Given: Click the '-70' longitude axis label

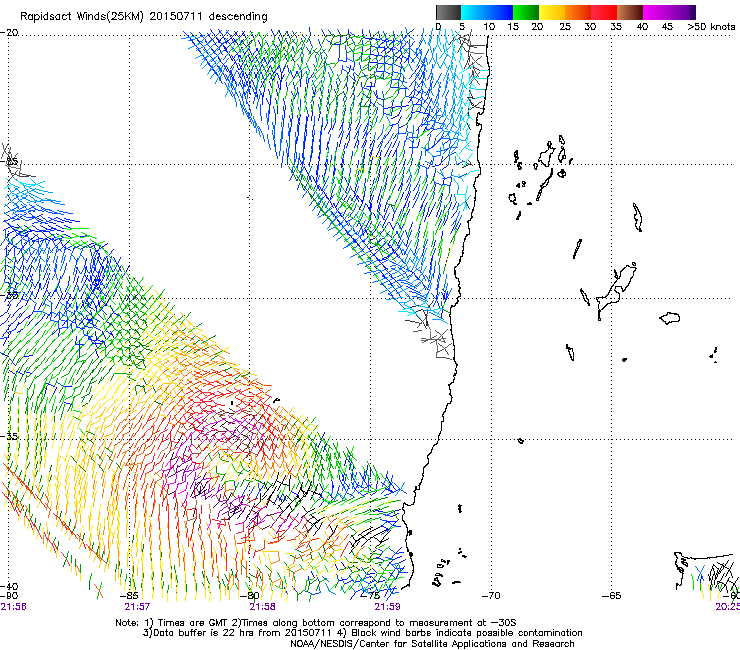Looking at the screenshot, I should [491, 596].
